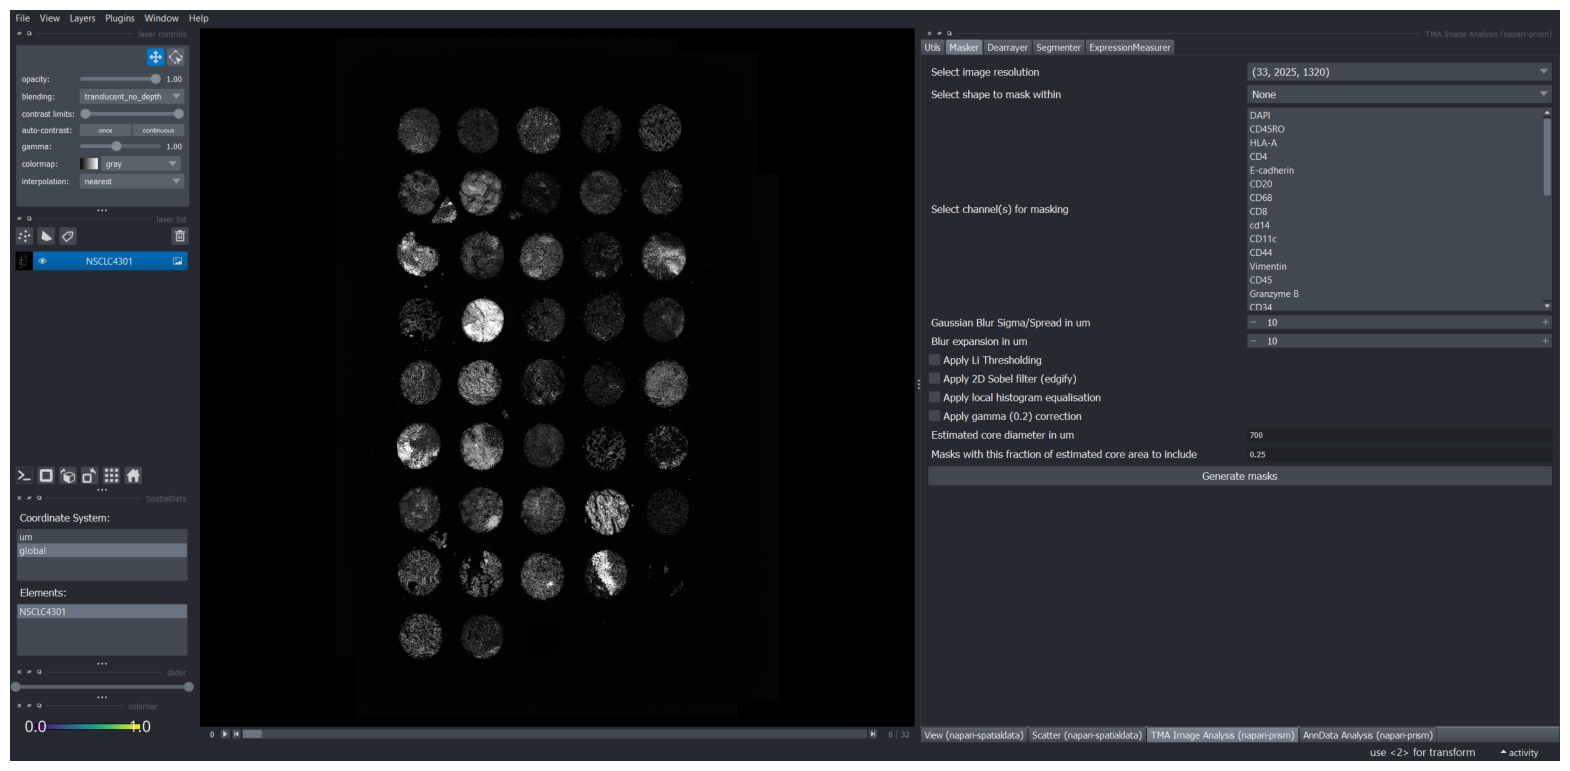Screen dimensions: 1570x771
Task: Open Select shape to mask within dropdown
Action: (1399, 94)
